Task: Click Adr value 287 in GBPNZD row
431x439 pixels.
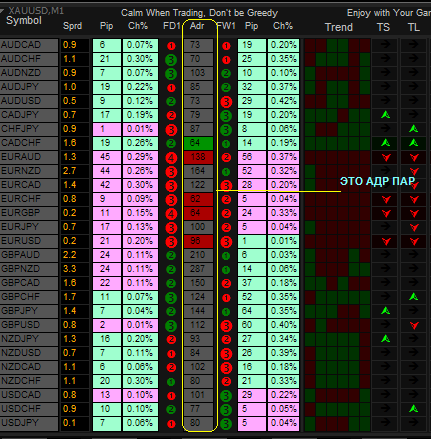Action: click(x=198, y=269)
